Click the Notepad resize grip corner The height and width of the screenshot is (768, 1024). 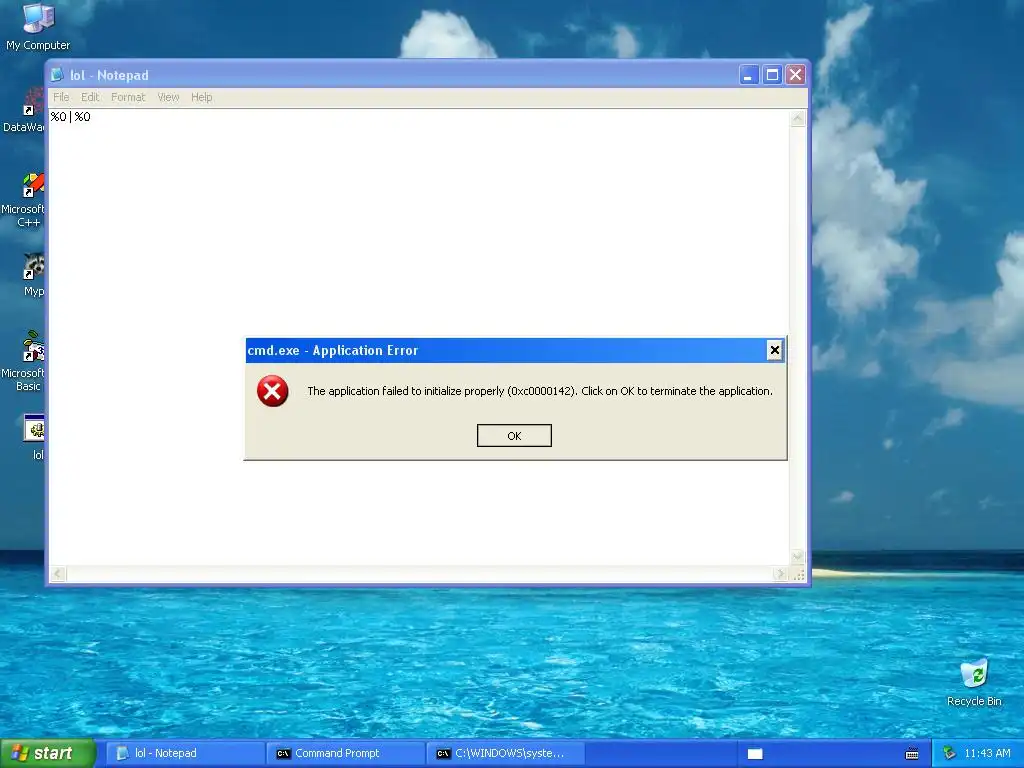pyautogui.click(x=798, y=575)
